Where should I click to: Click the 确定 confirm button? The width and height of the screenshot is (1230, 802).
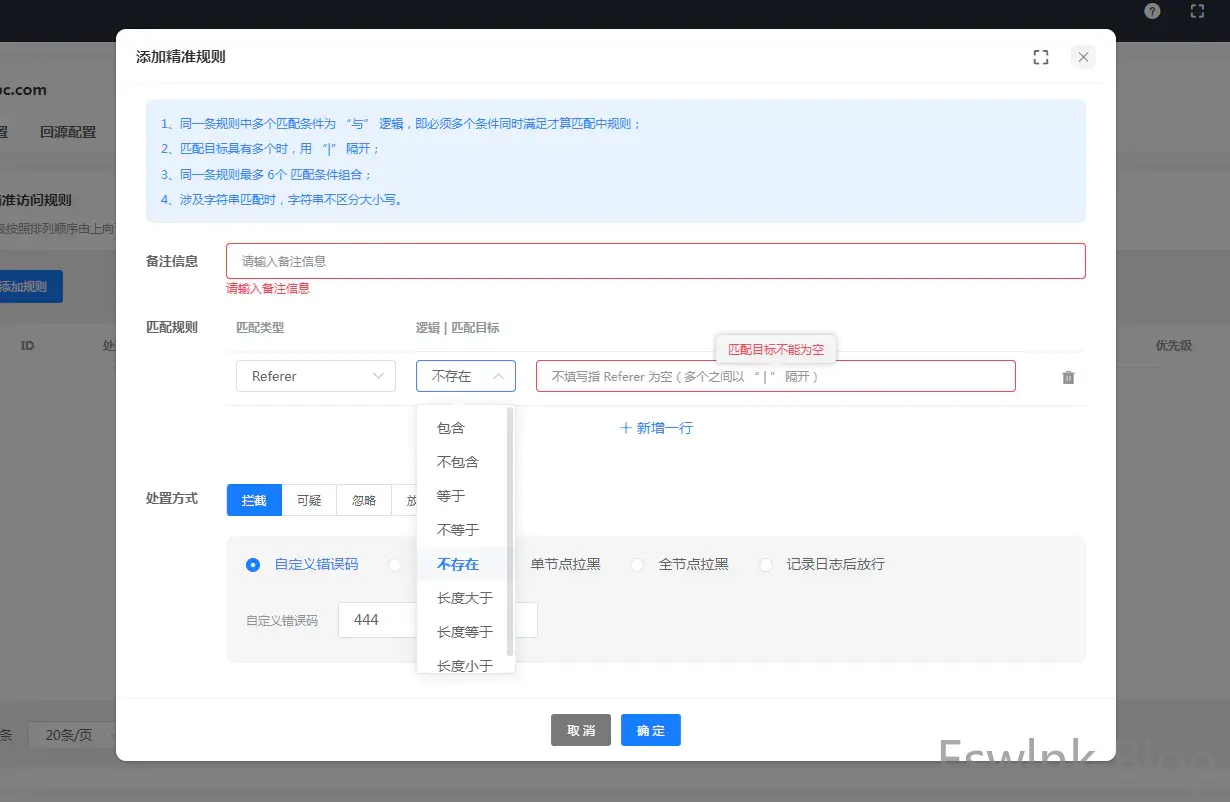[650, 731]
